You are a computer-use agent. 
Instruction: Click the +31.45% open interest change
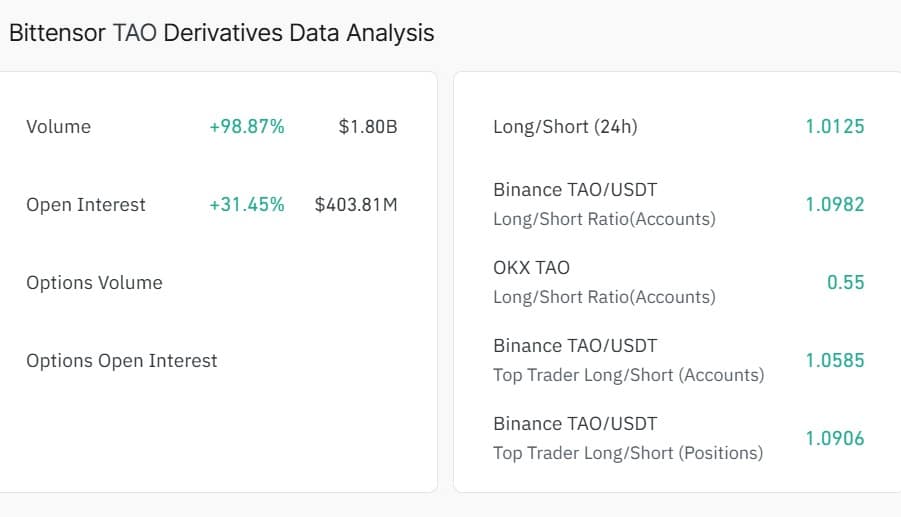point(246,205)
